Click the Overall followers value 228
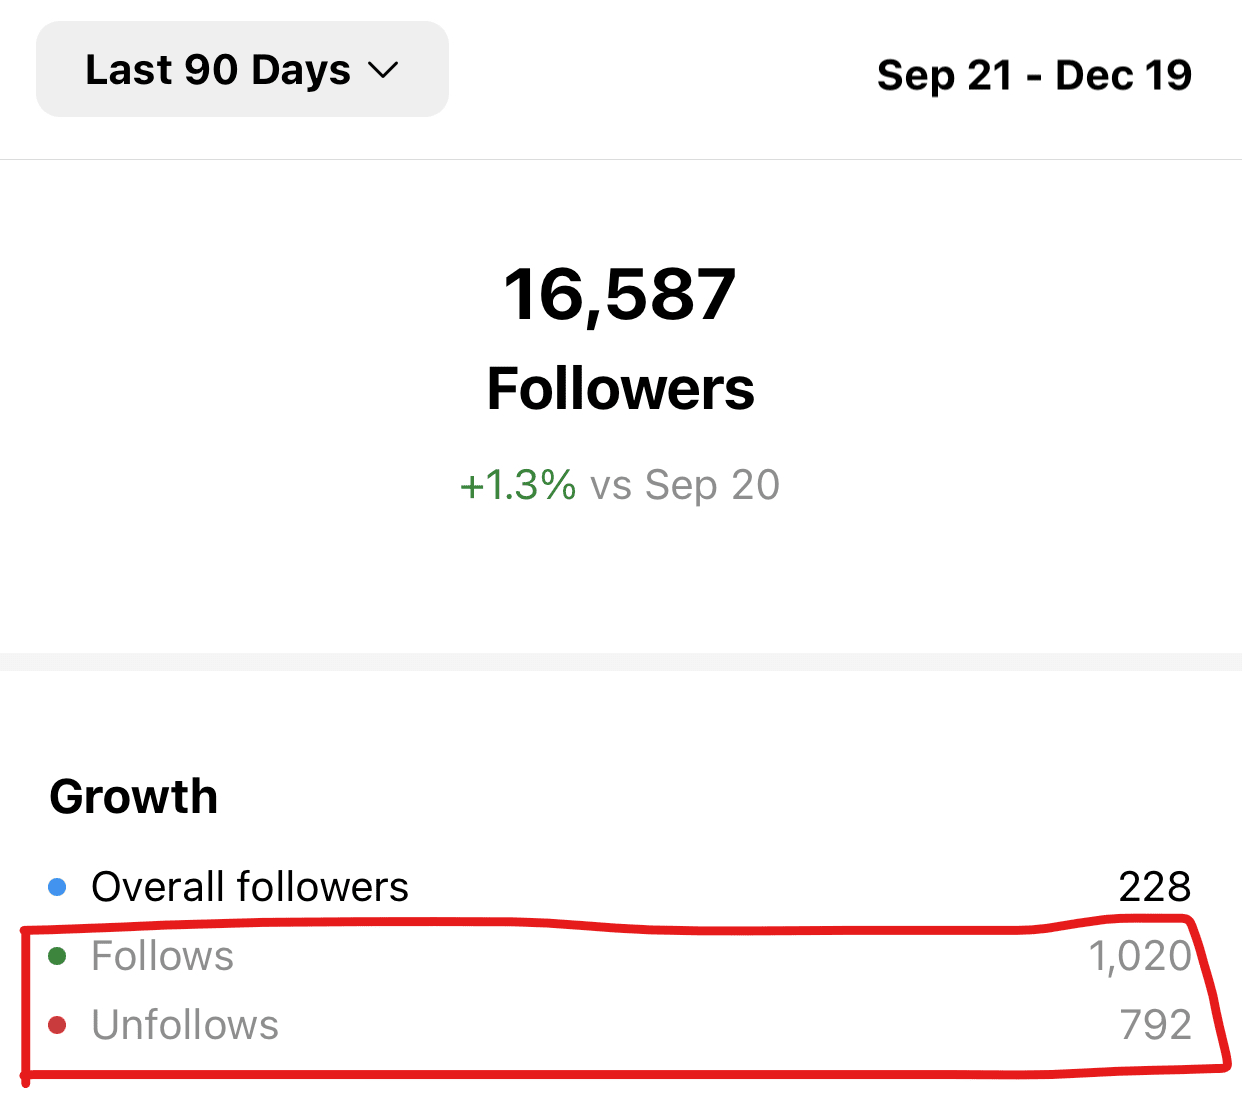This screenshot has width=1242, height=1095. tap(1154, 887)
